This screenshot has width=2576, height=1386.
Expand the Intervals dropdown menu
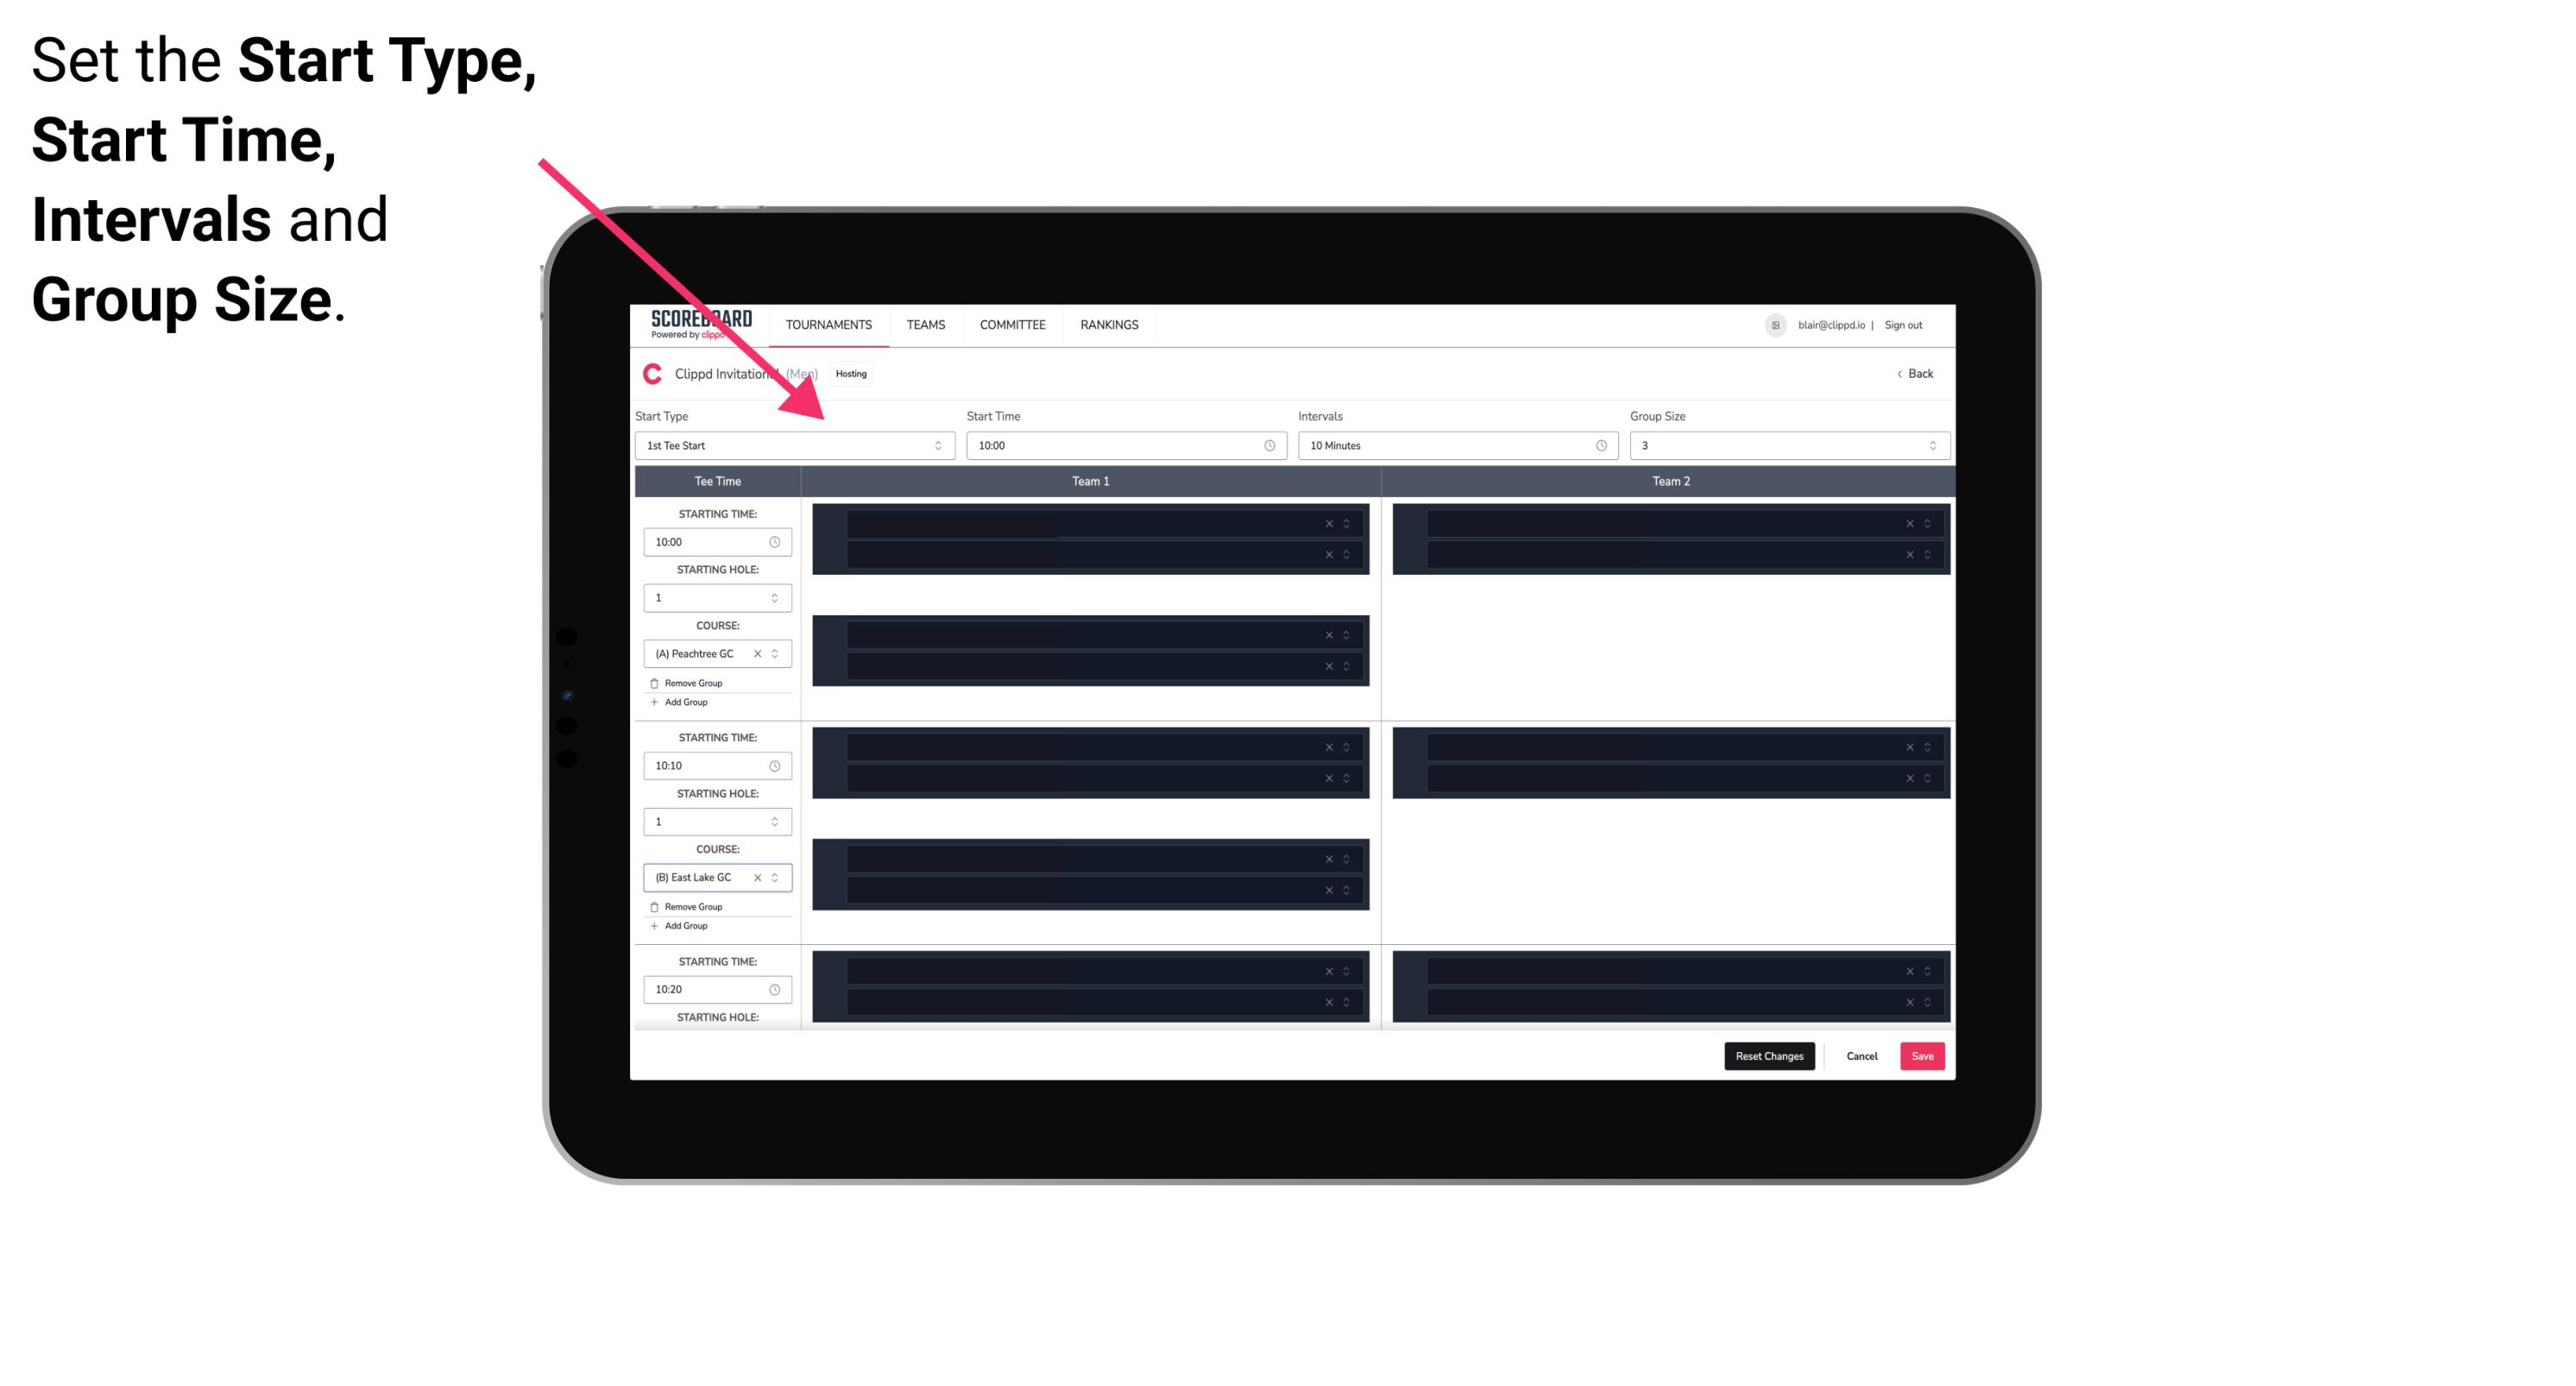pos(1457,445)
